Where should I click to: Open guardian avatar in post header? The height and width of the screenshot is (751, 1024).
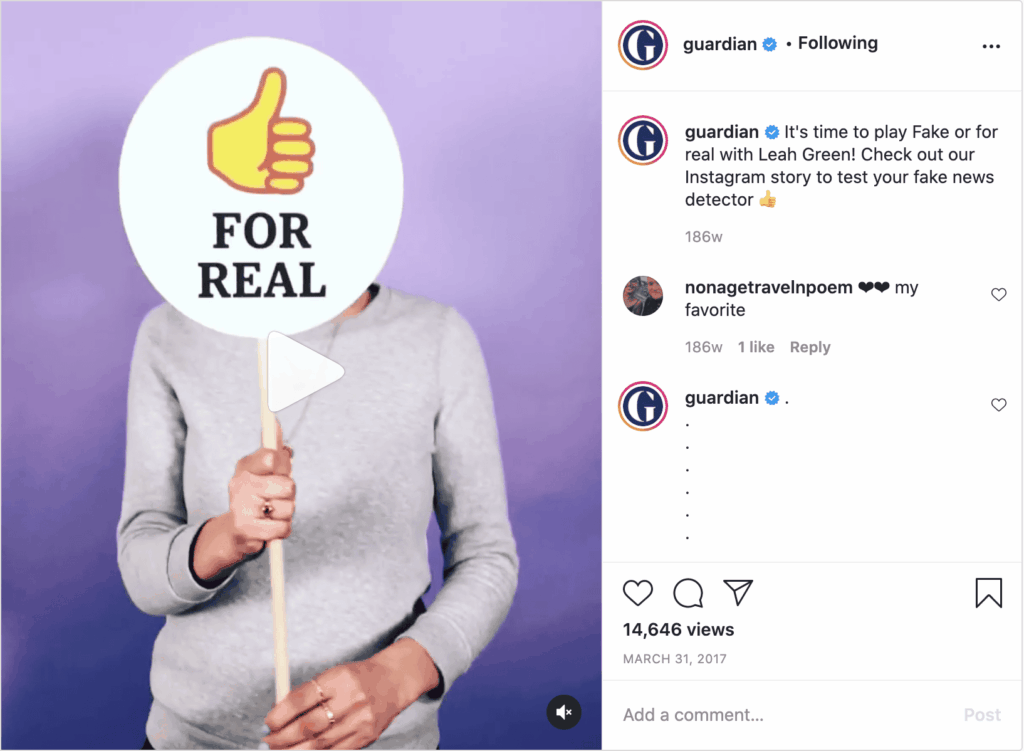643,45
